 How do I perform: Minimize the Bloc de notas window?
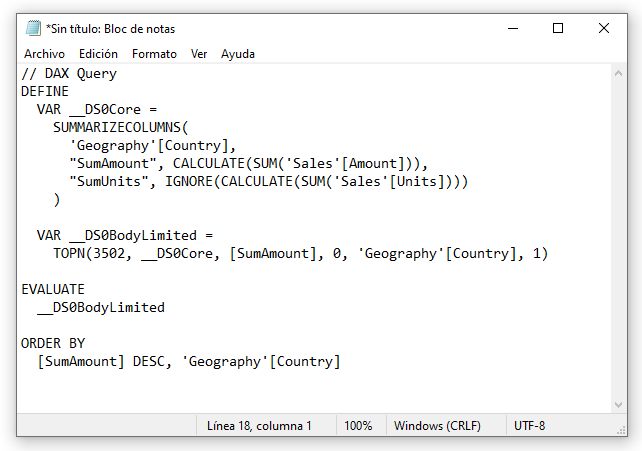click(511, 29)
